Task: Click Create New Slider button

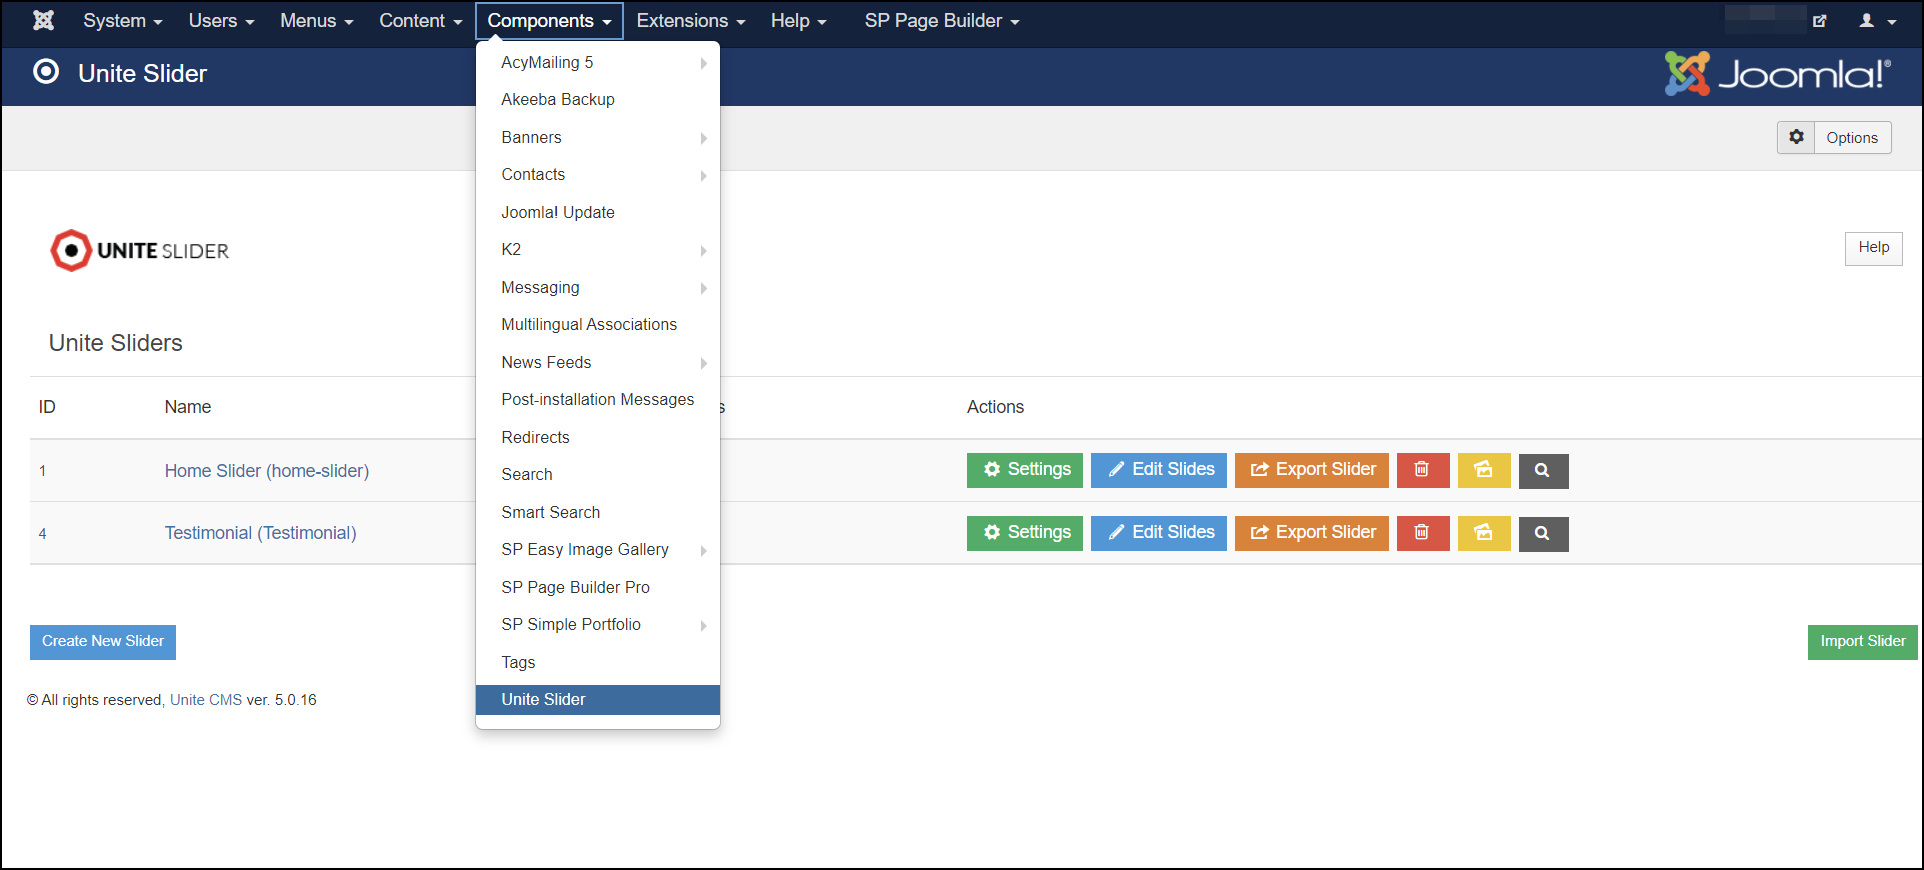Action: 103,642
